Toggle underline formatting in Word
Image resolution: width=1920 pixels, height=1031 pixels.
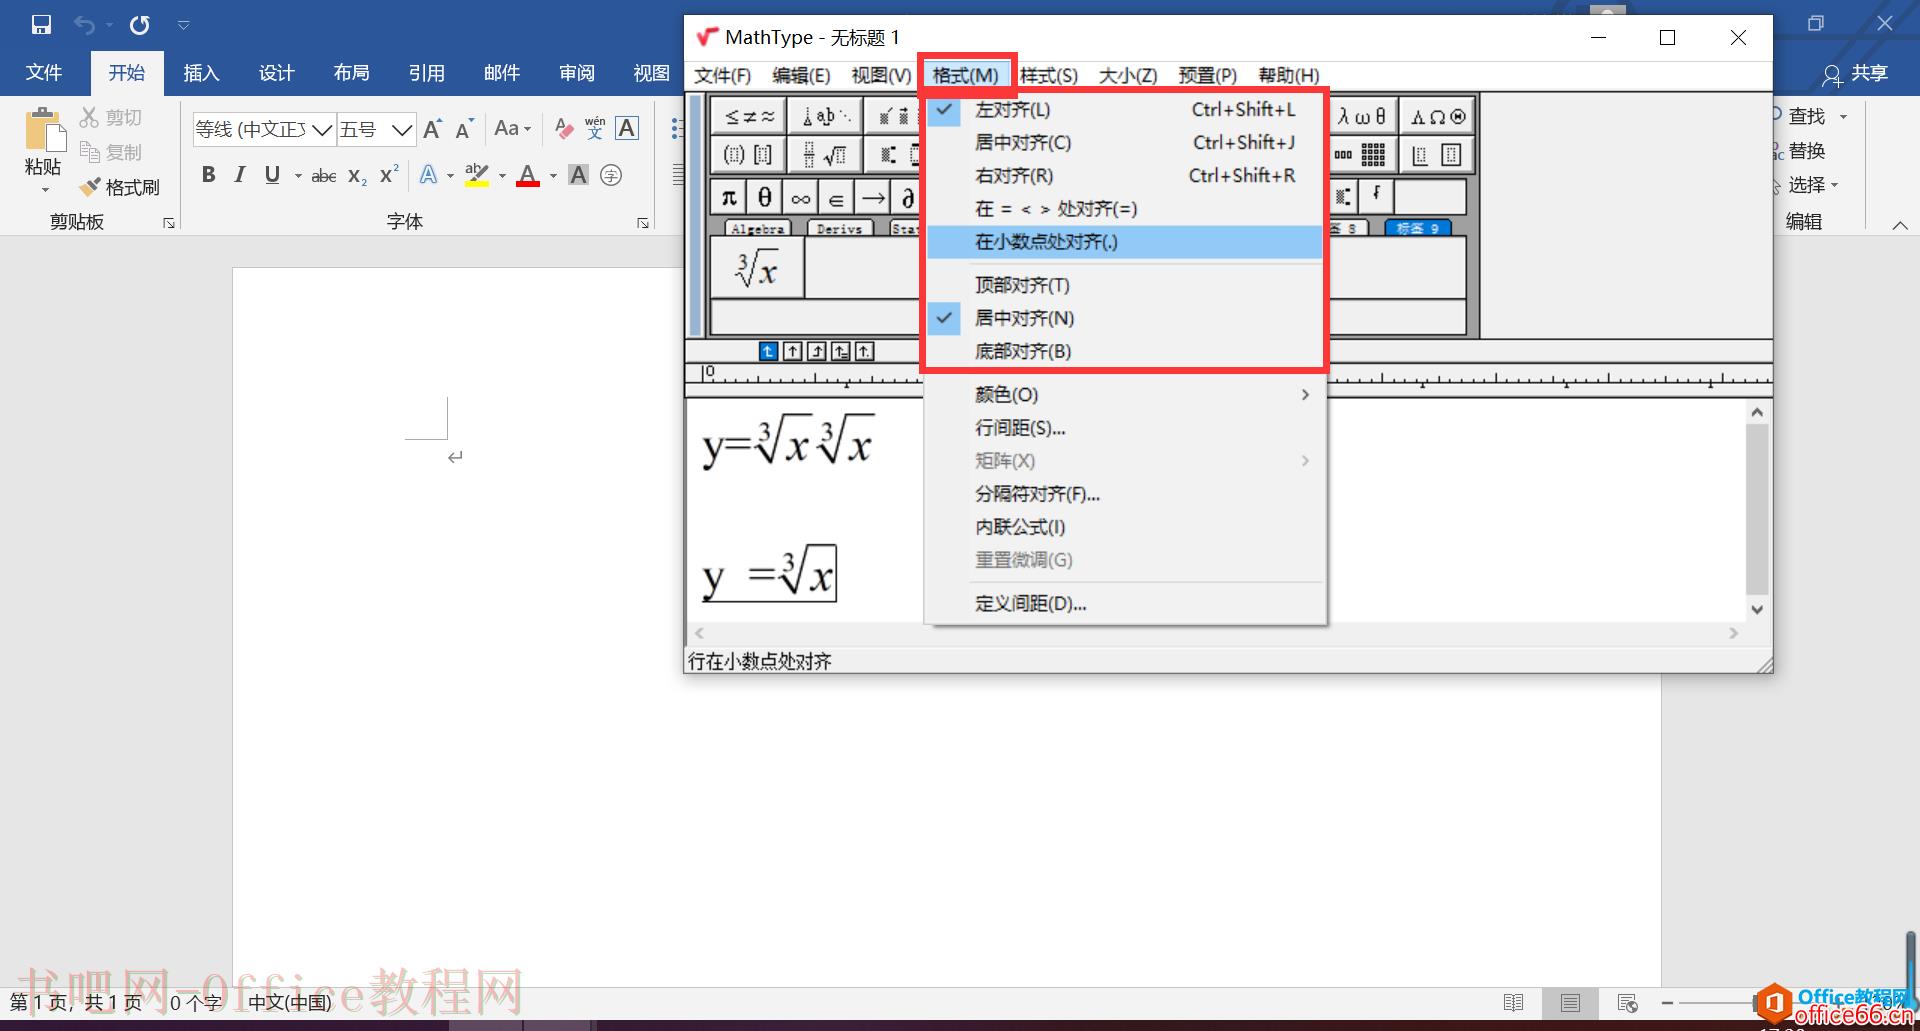pos(272,175)
